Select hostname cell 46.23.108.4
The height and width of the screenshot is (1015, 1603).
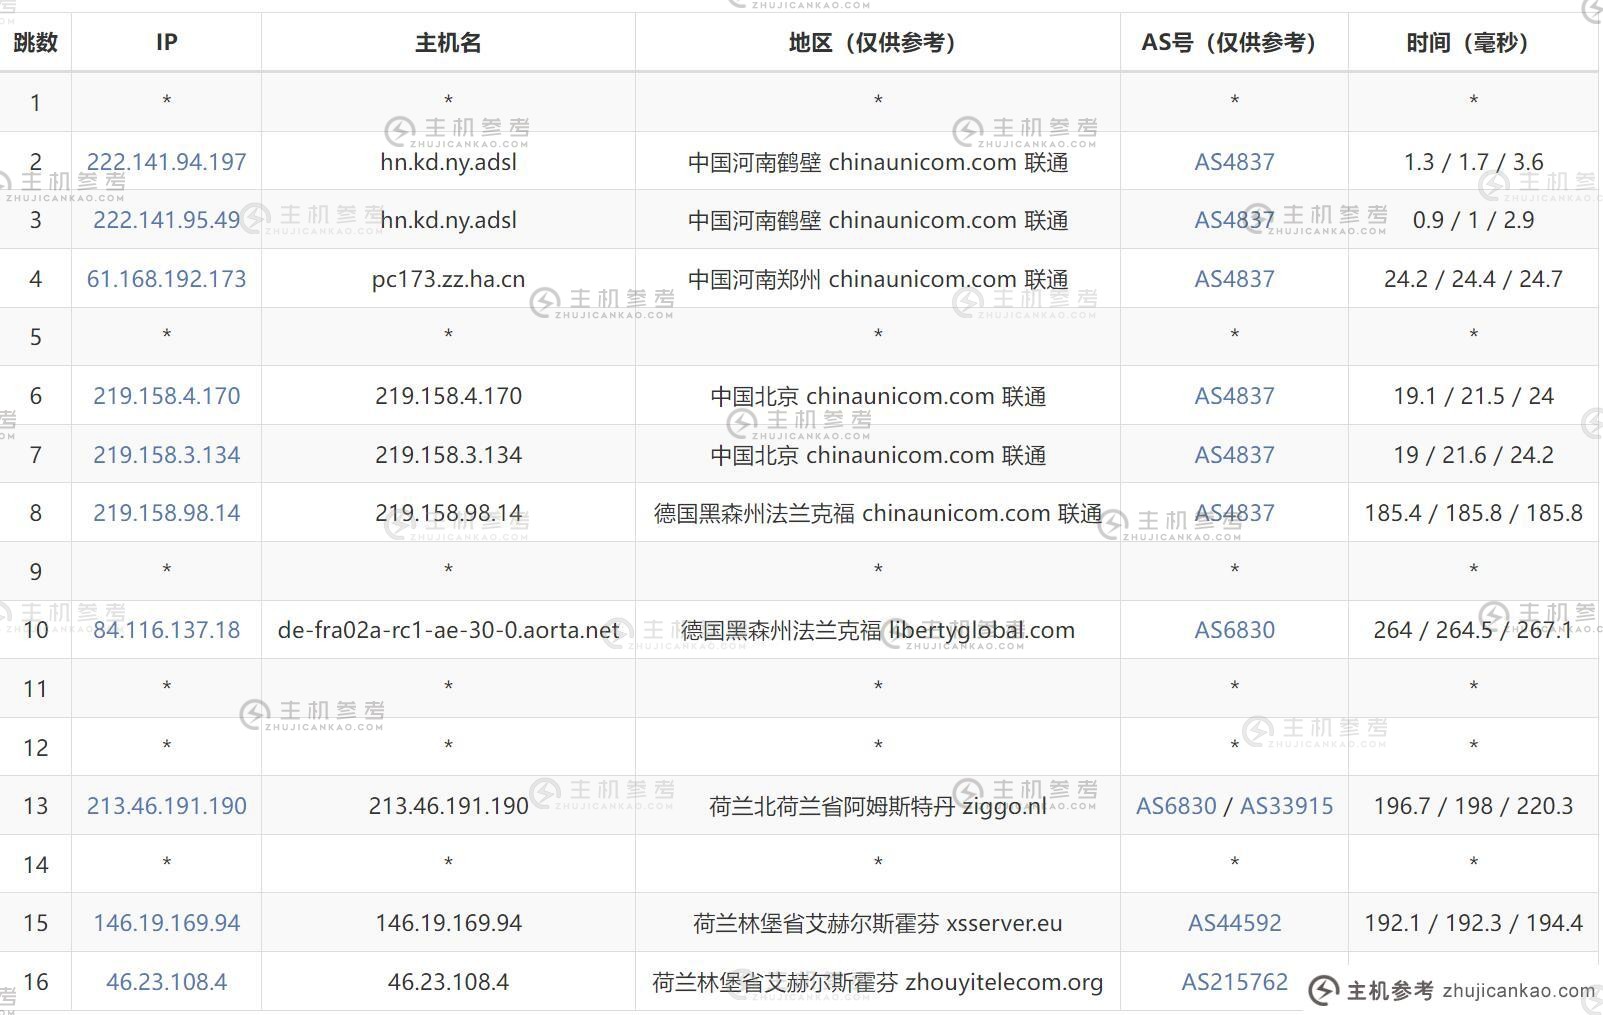448,982
